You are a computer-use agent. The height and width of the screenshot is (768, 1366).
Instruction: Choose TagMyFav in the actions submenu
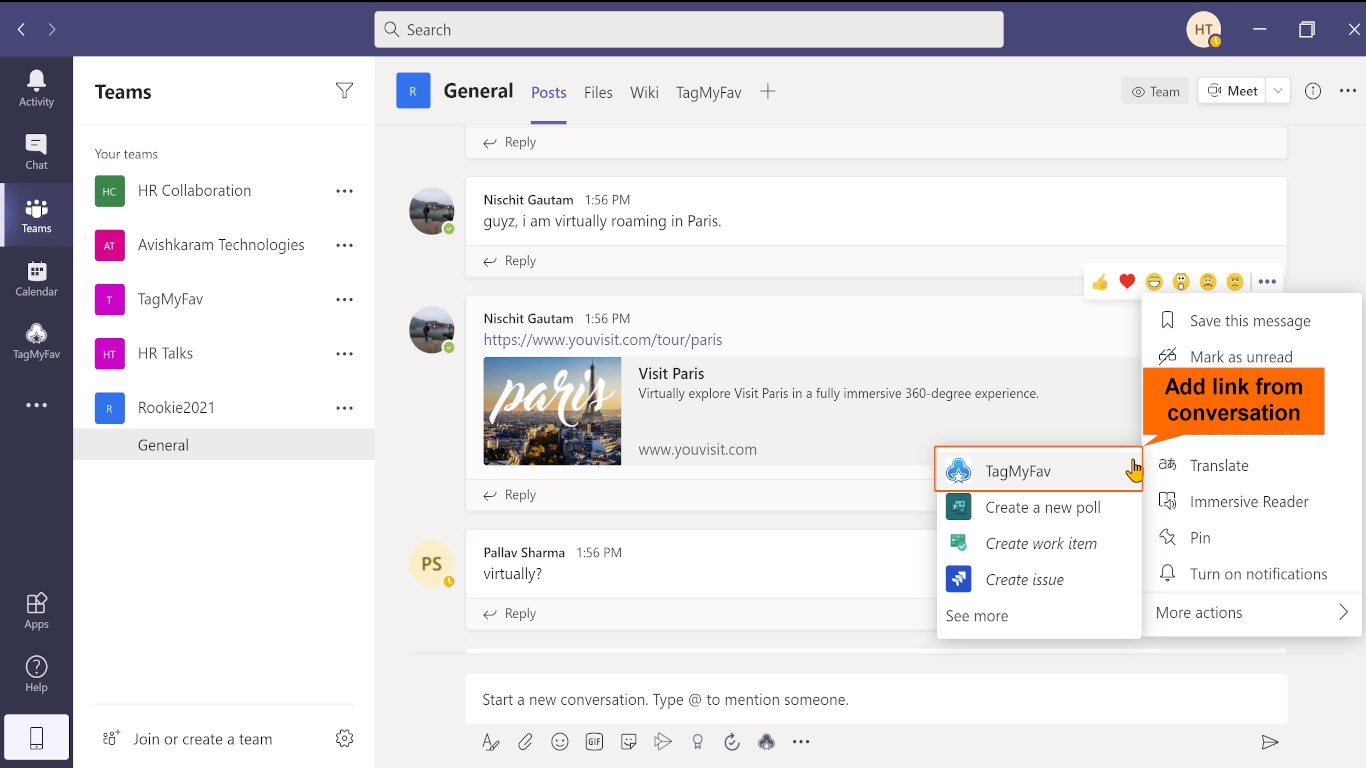(1039, 471)
